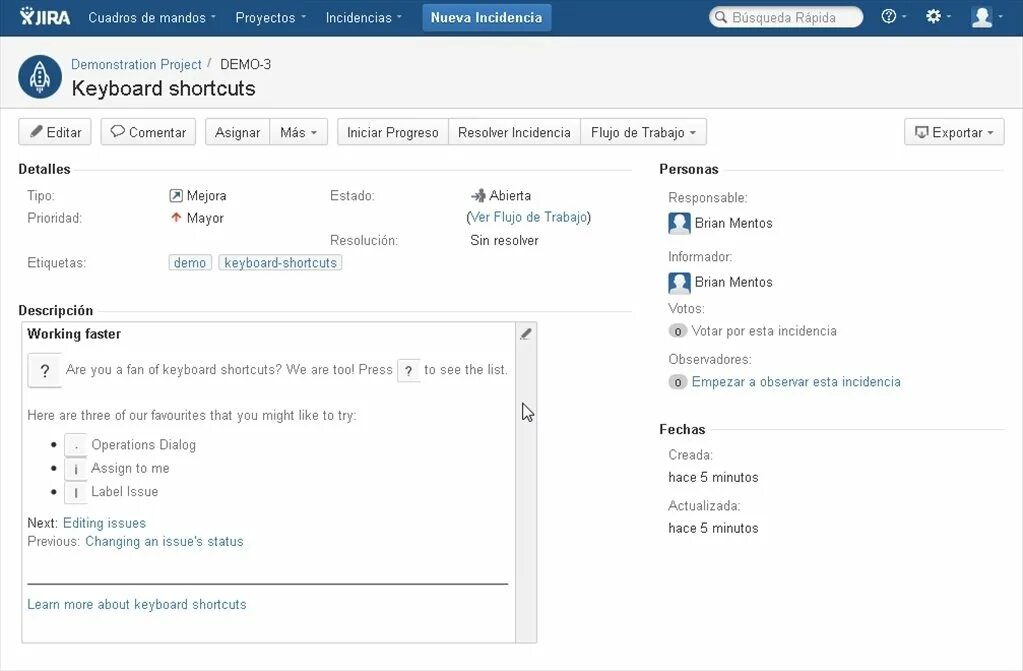Click the Editar button
Screen dimensions: 1023x671
point(55,133)
